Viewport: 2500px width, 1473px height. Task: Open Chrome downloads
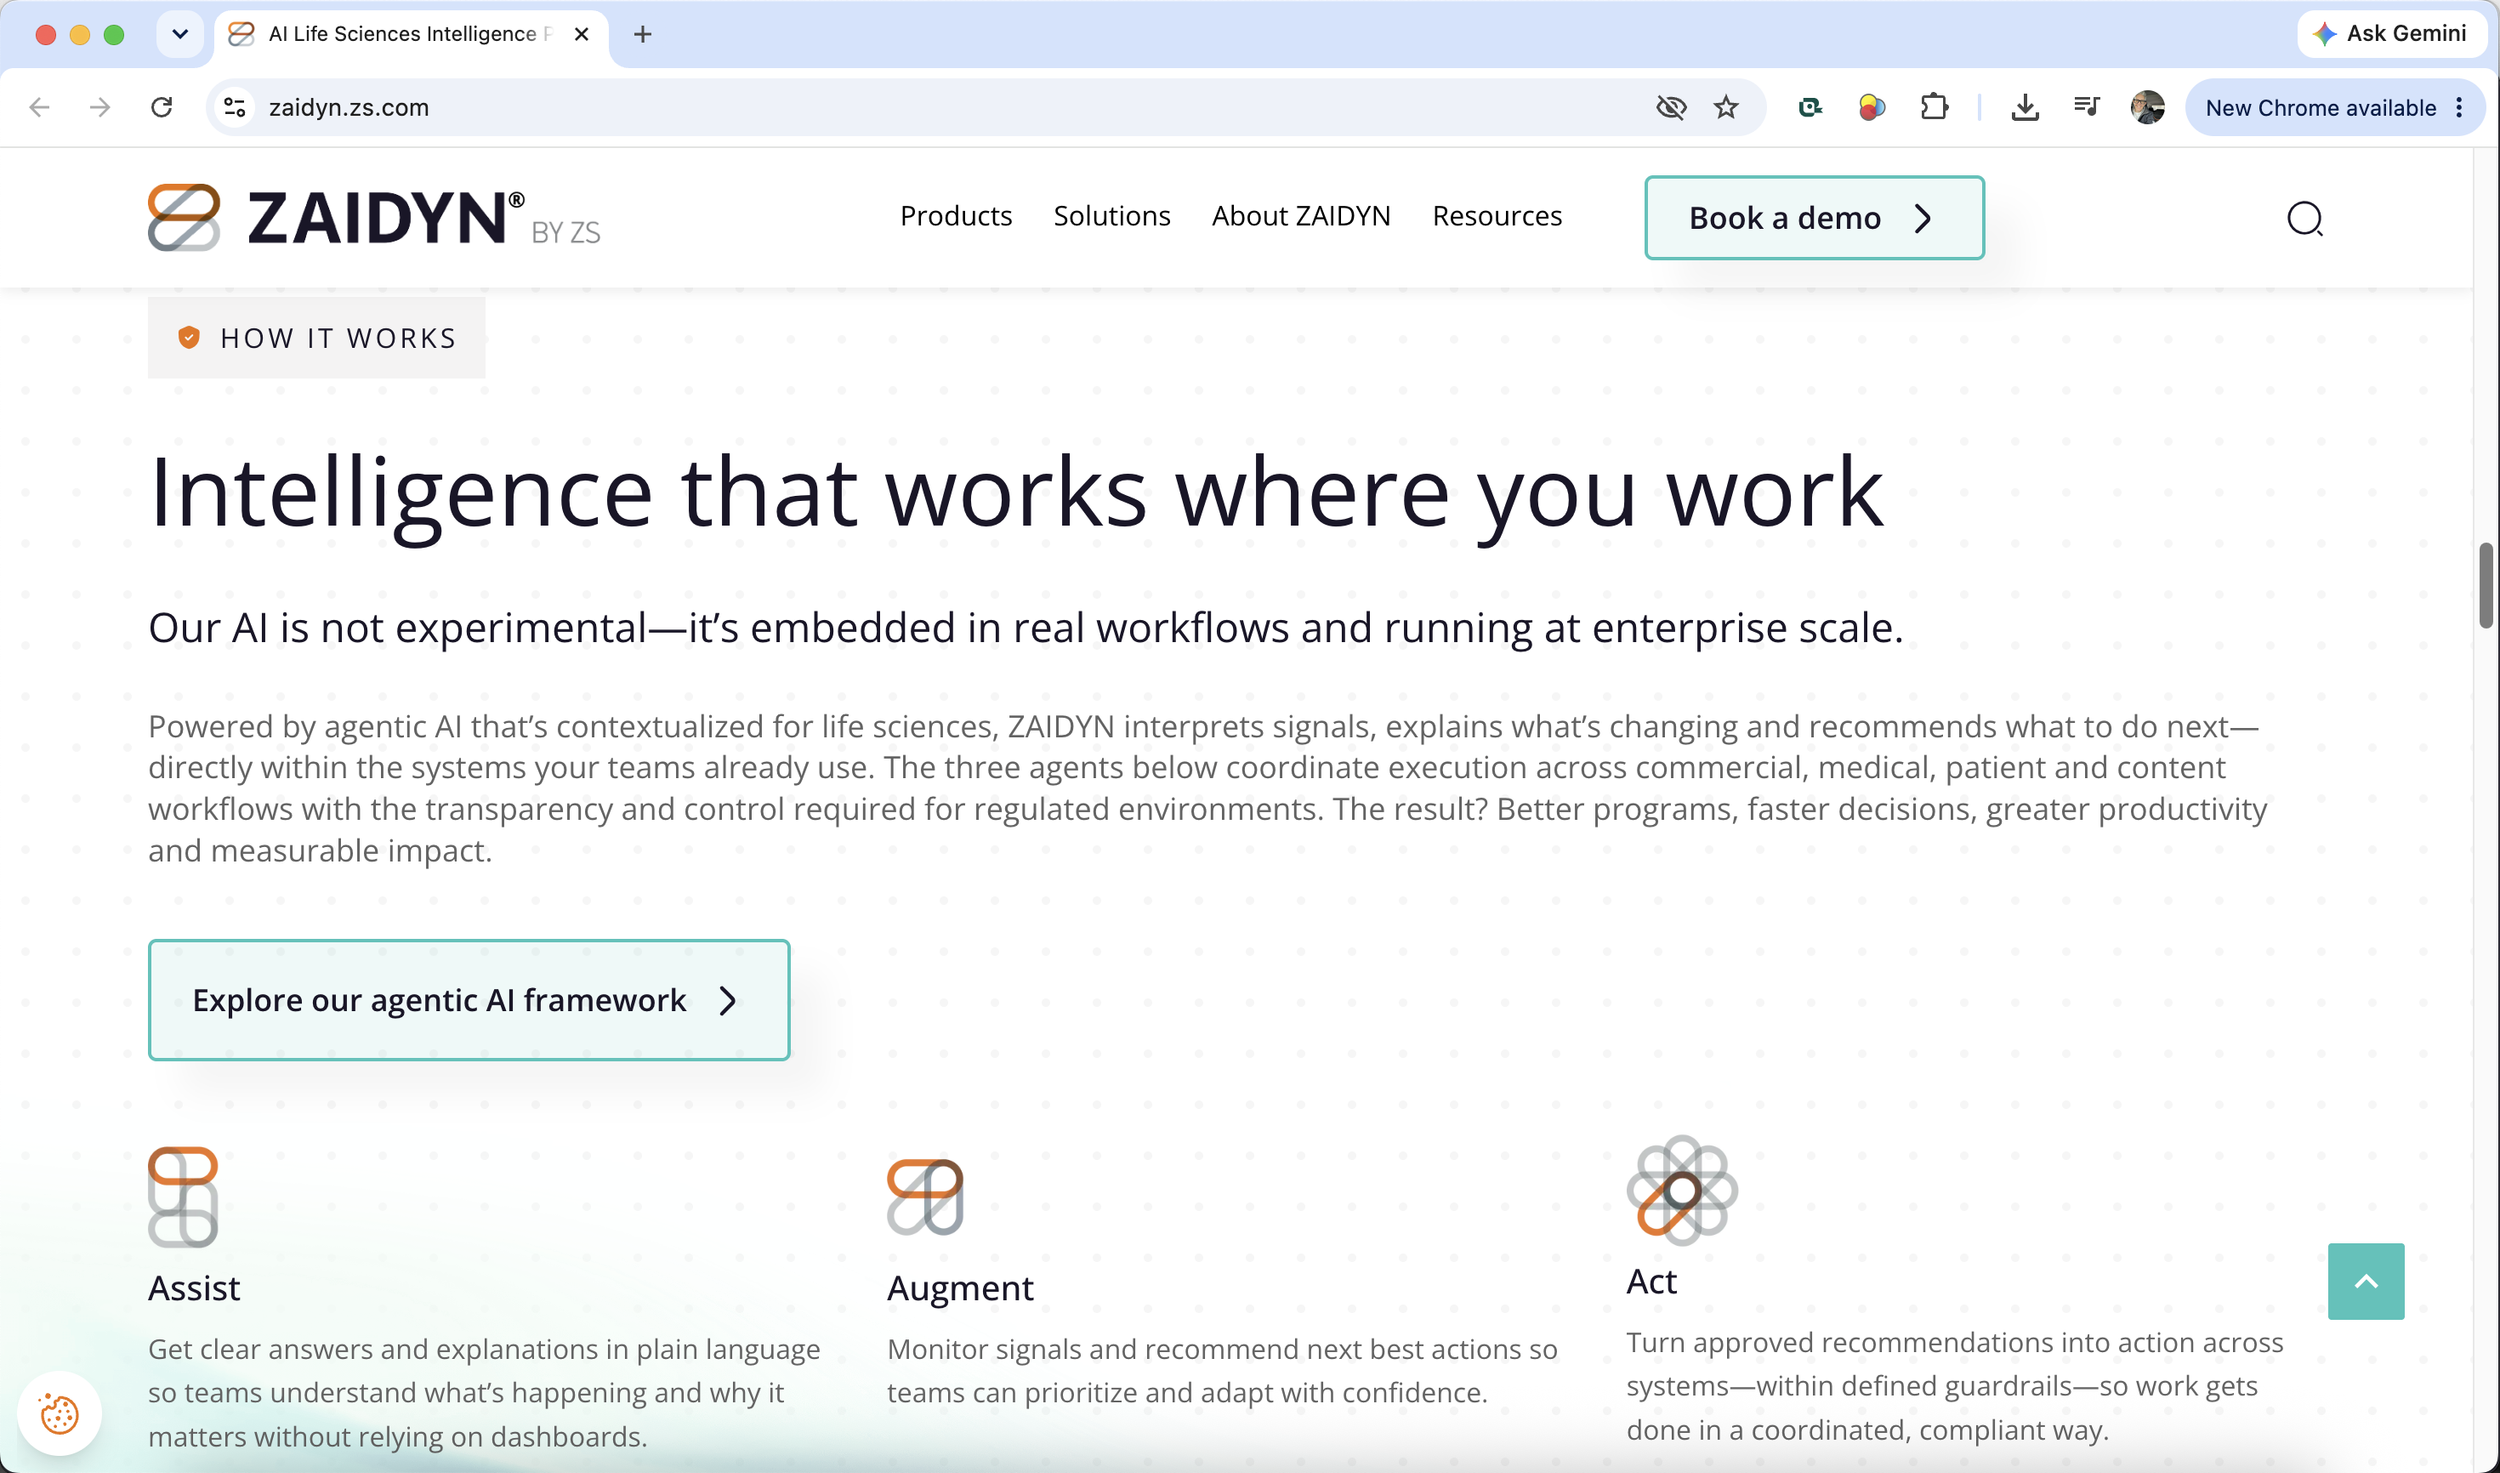coord(2025,107)
